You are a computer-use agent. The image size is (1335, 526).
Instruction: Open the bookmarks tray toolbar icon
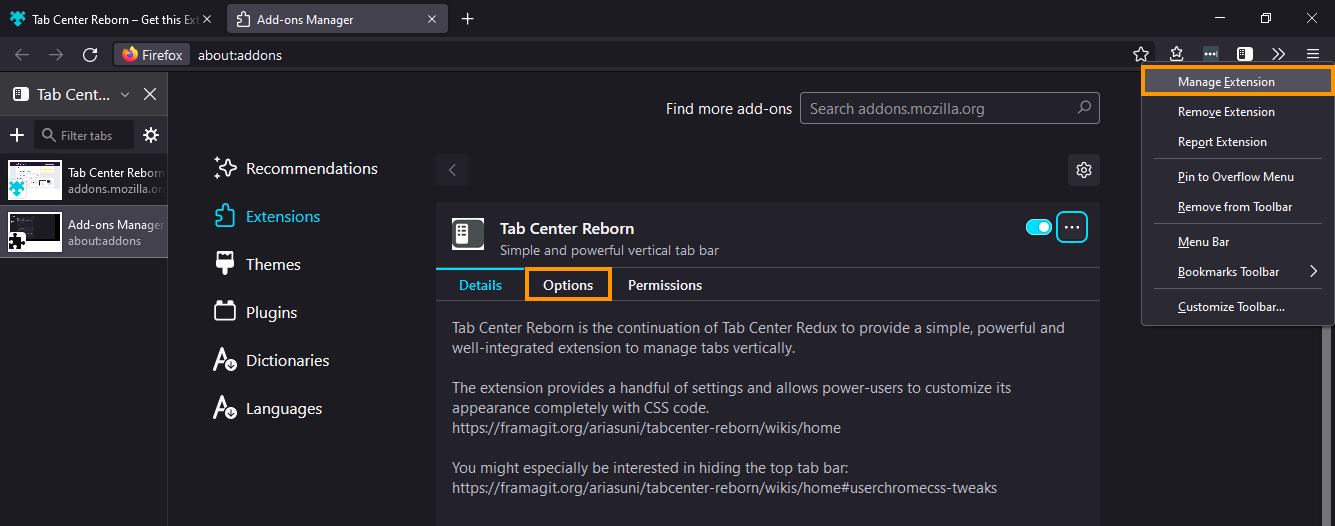pos(1177,54)
